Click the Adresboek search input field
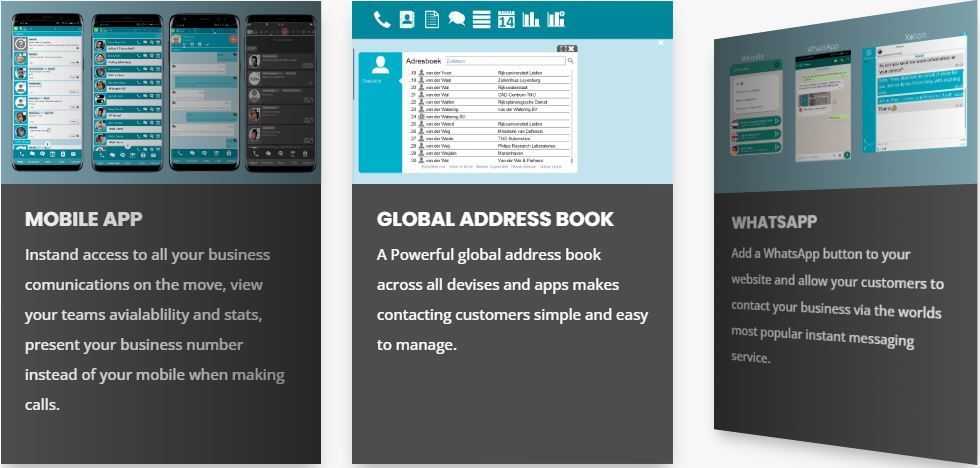The image size is (980, 468). [x=504, y=61]
